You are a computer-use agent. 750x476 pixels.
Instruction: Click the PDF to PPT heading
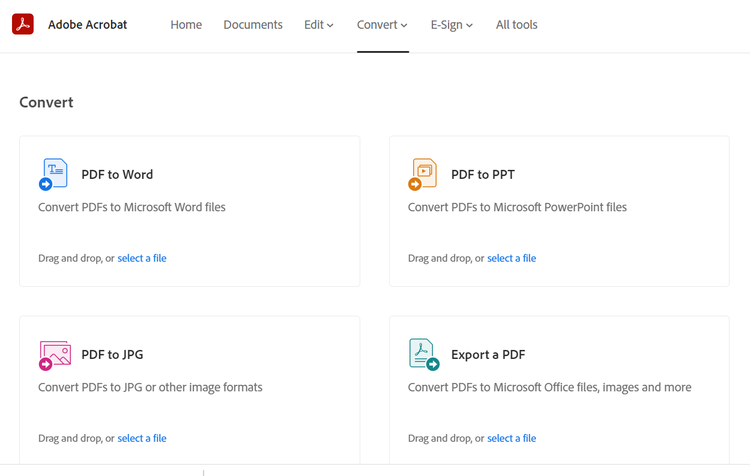coord(483,174)
